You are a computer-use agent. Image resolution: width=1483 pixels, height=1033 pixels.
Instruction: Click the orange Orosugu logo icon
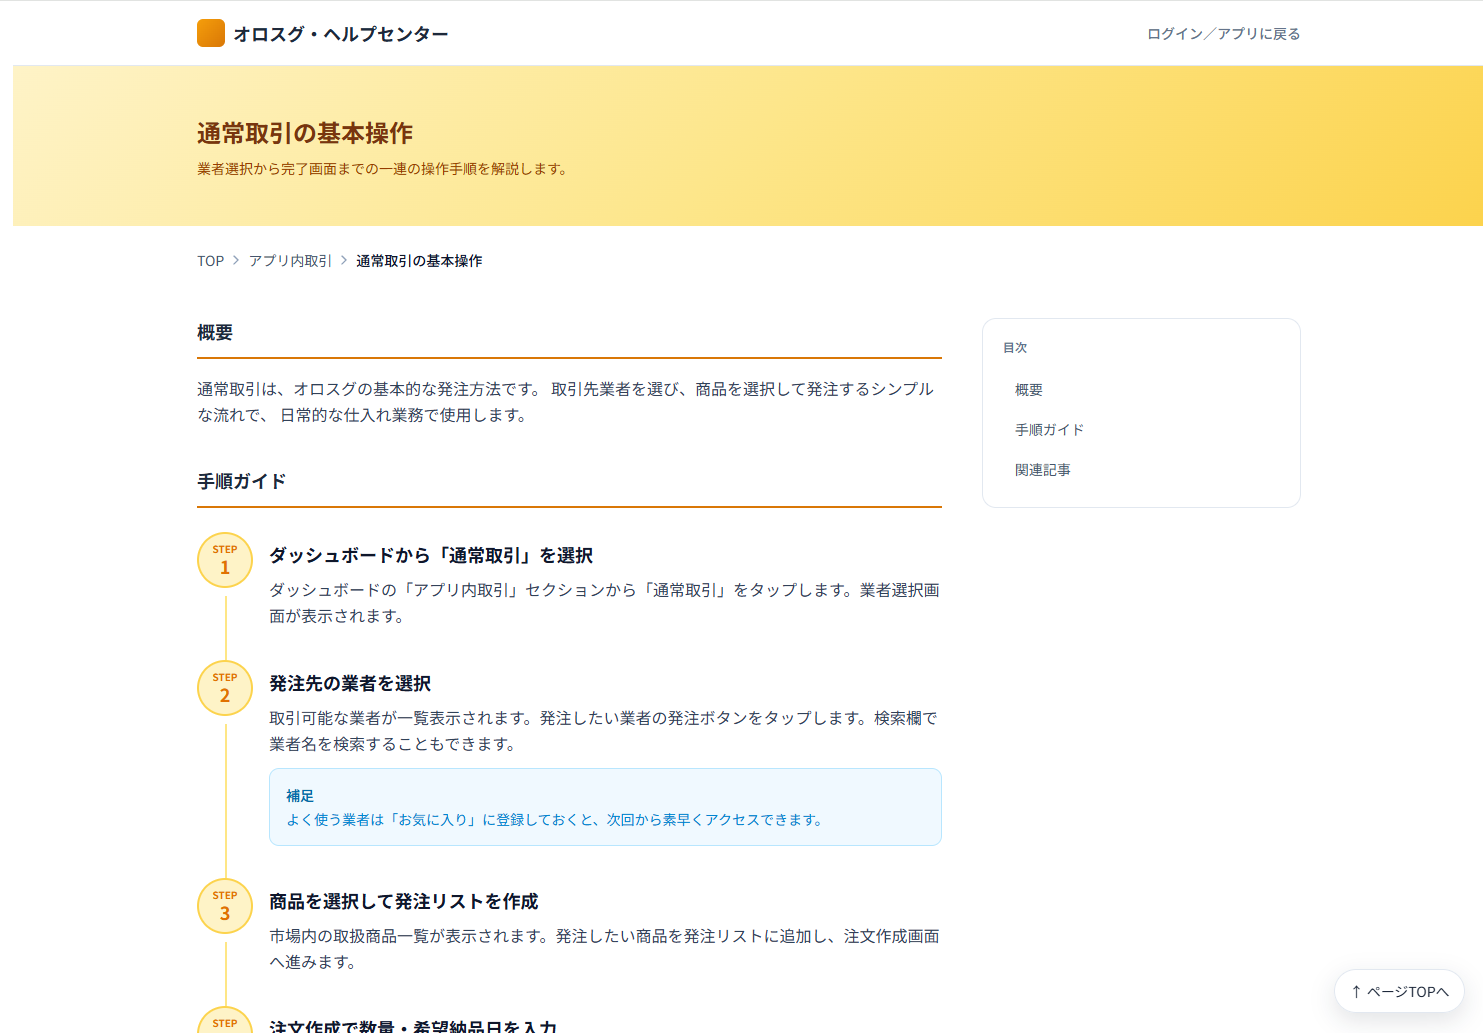(211, 33)
